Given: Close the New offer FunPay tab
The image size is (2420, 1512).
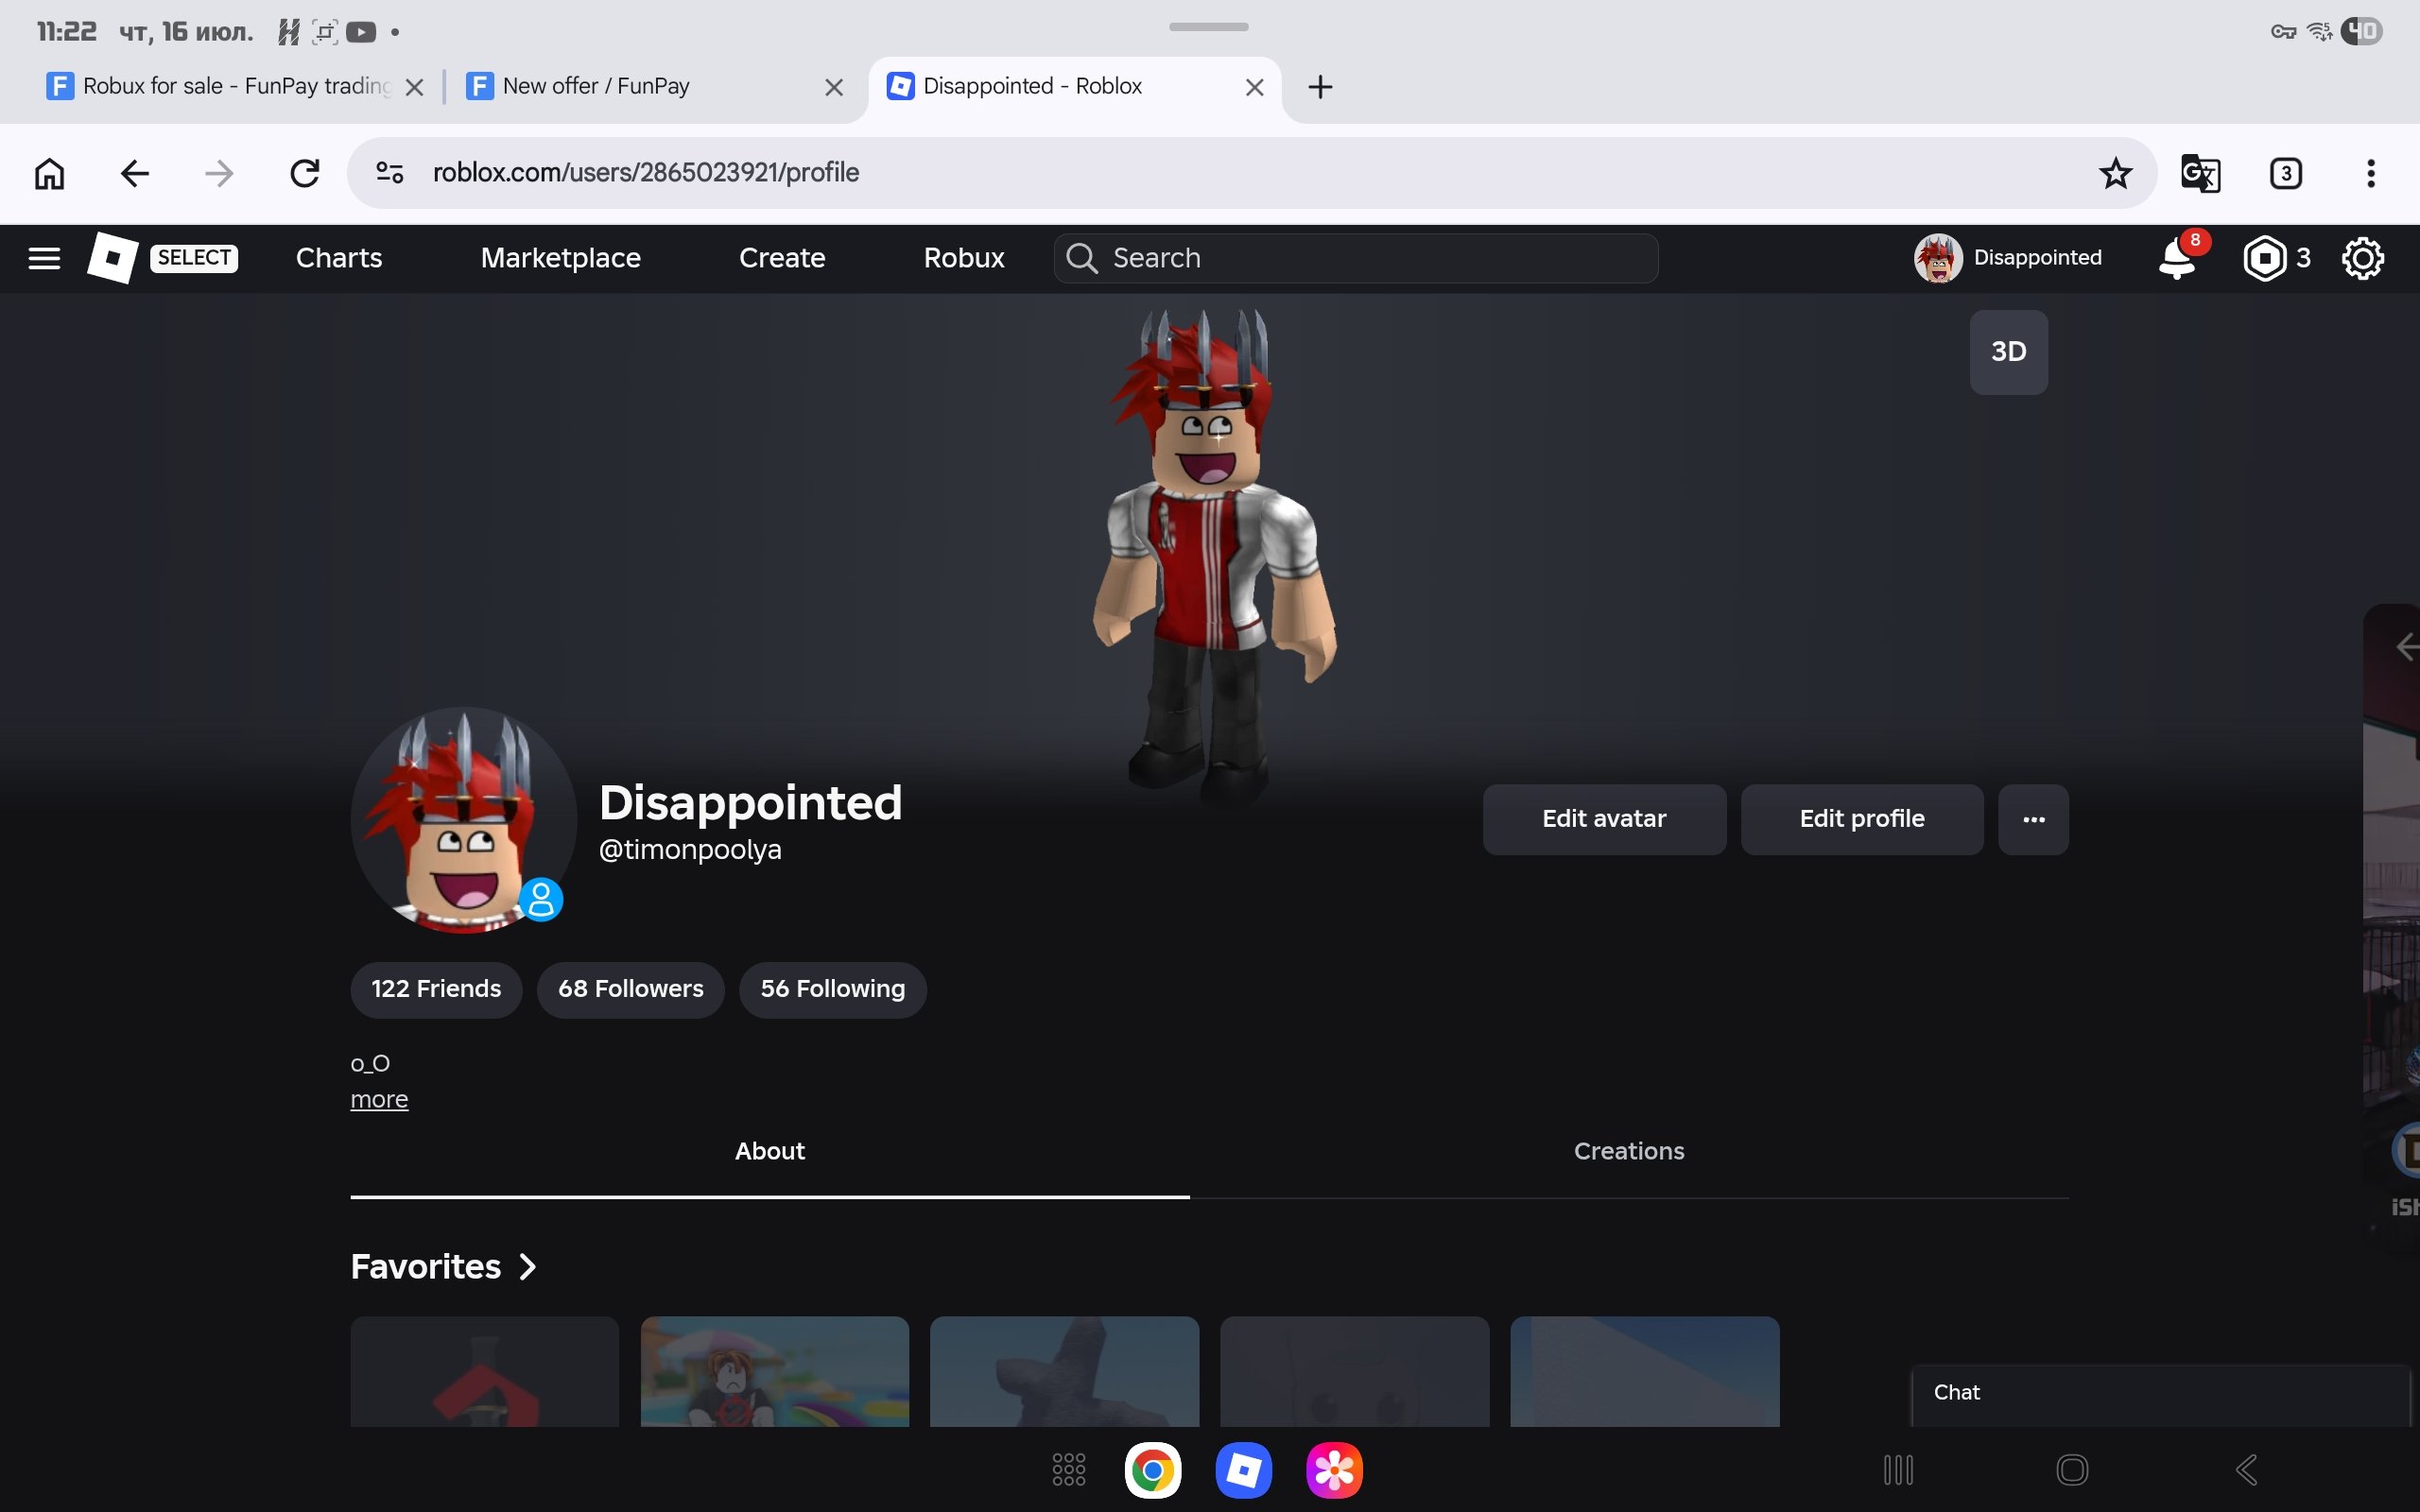Looking at the screenshot, I should (x=833, y=88).
